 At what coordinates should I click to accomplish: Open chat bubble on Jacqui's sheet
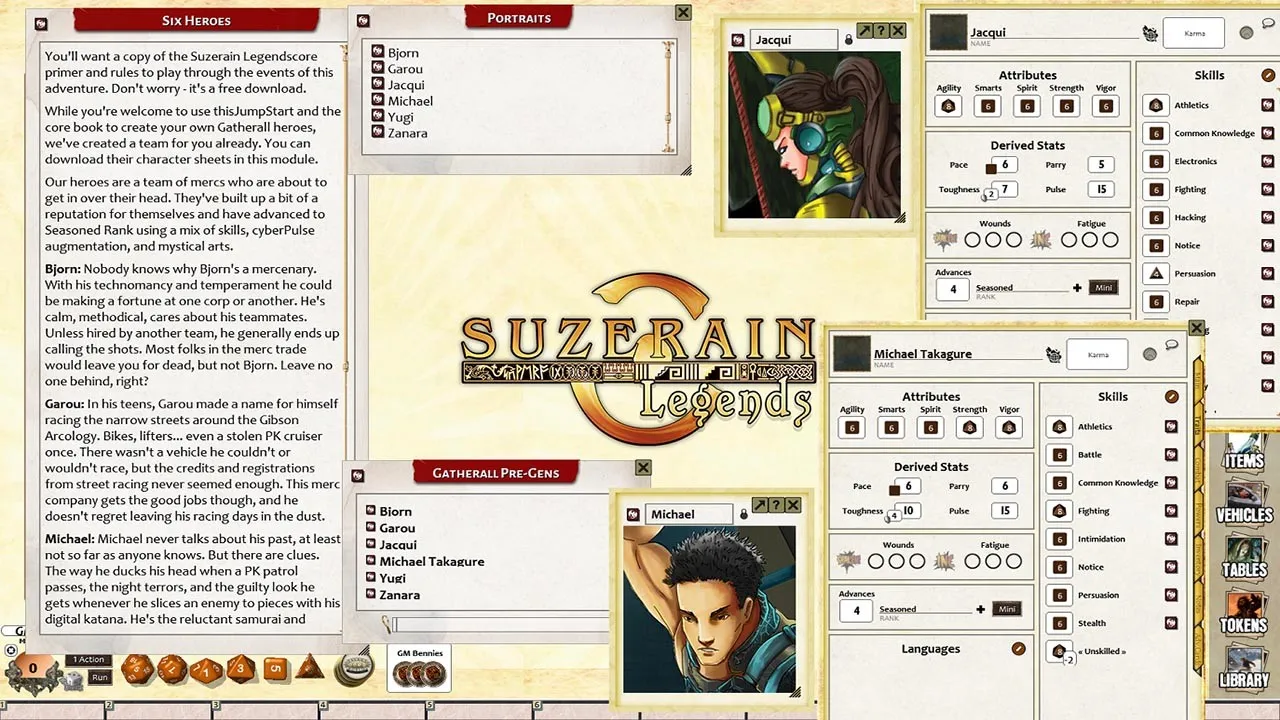tap(1268, 25)
